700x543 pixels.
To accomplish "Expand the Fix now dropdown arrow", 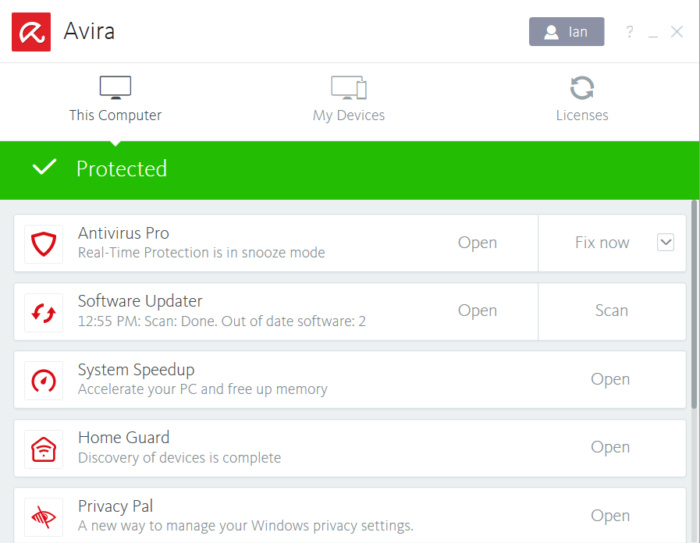I will (x=665, y=242).
